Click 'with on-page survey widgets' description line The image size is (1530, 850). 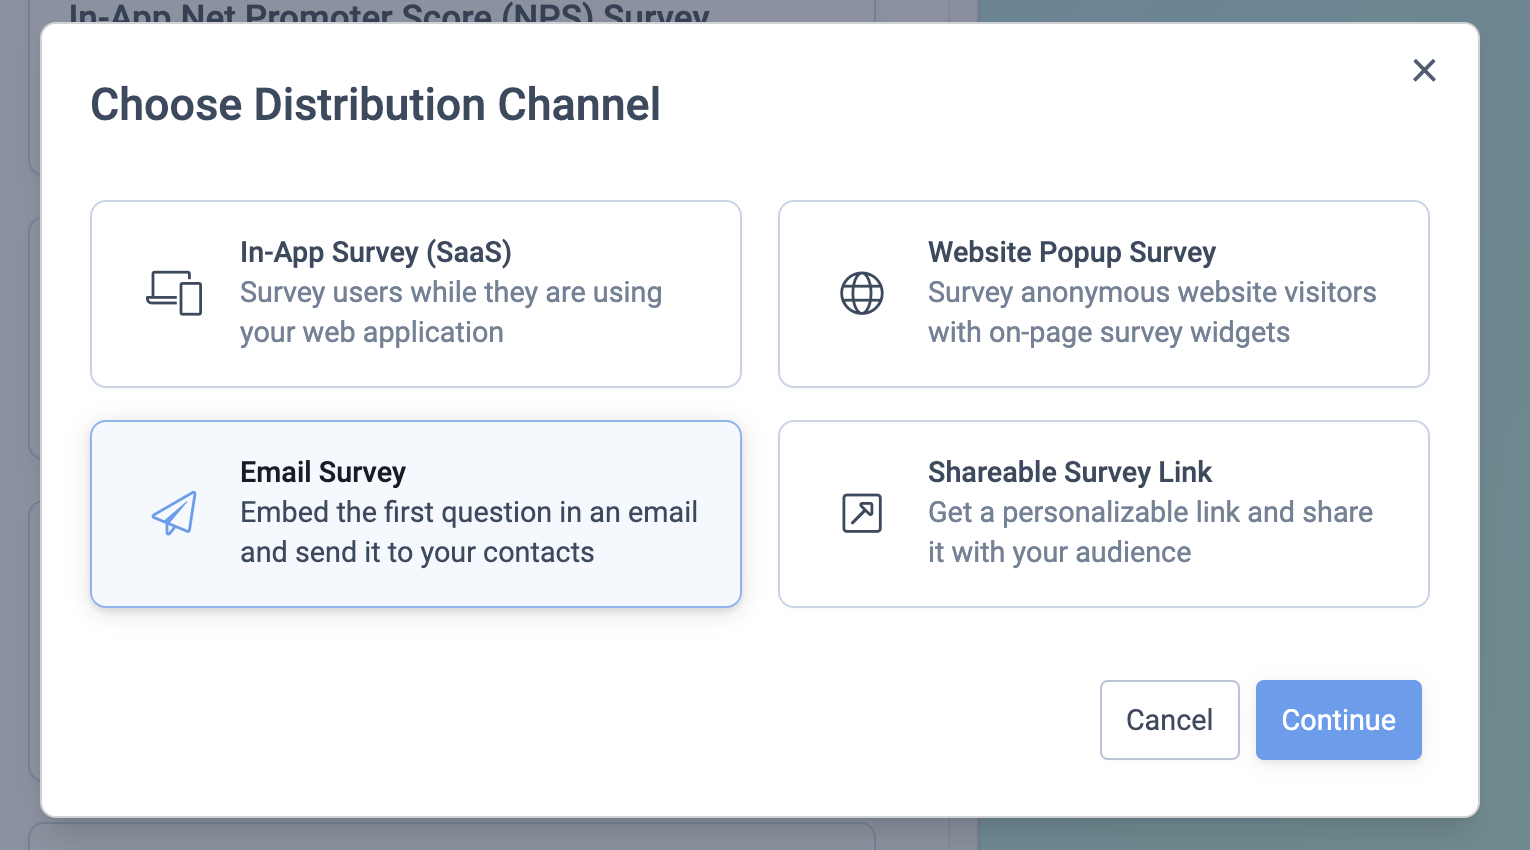[1108, 332]
